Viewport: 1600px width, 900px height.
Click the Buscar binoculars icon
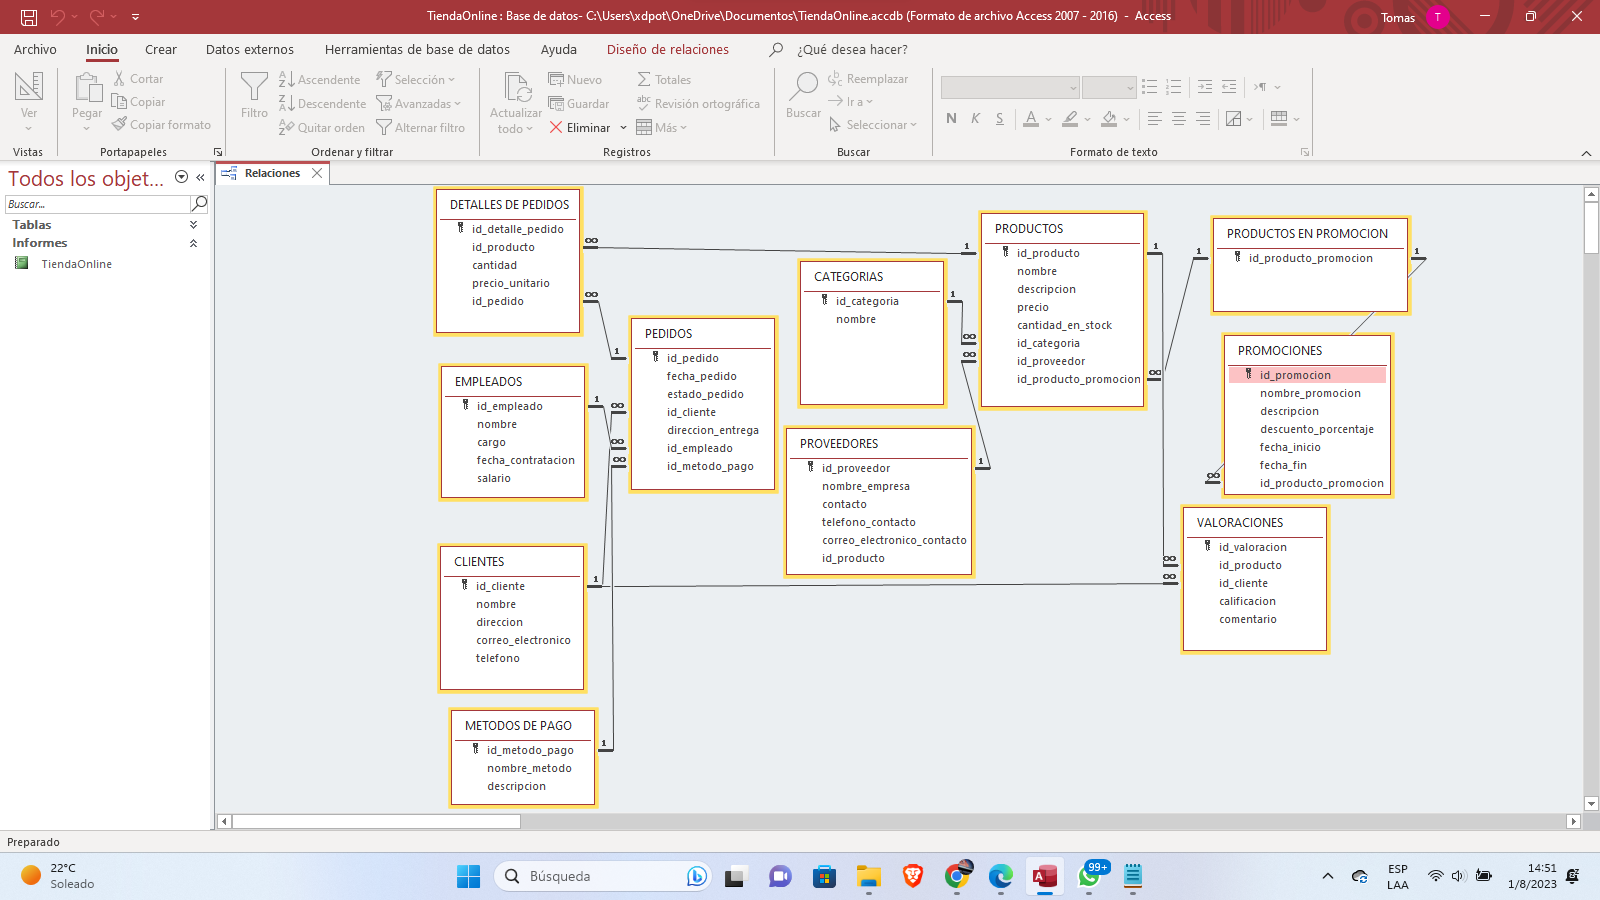coord(803,88)
